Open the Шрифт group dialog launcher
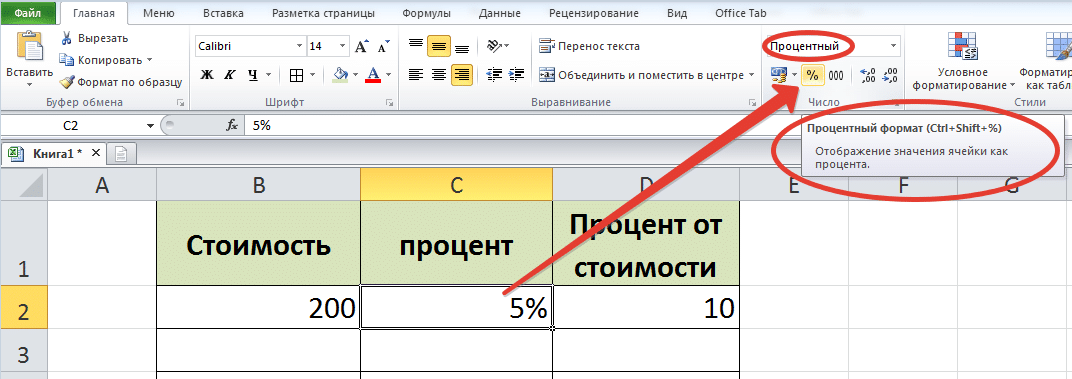 coord(389,103)
